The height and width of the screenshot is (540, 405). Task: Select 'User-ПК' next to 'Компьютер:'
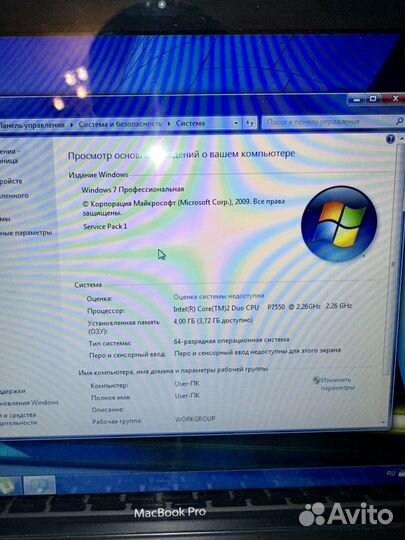click(x=187, y=384)
